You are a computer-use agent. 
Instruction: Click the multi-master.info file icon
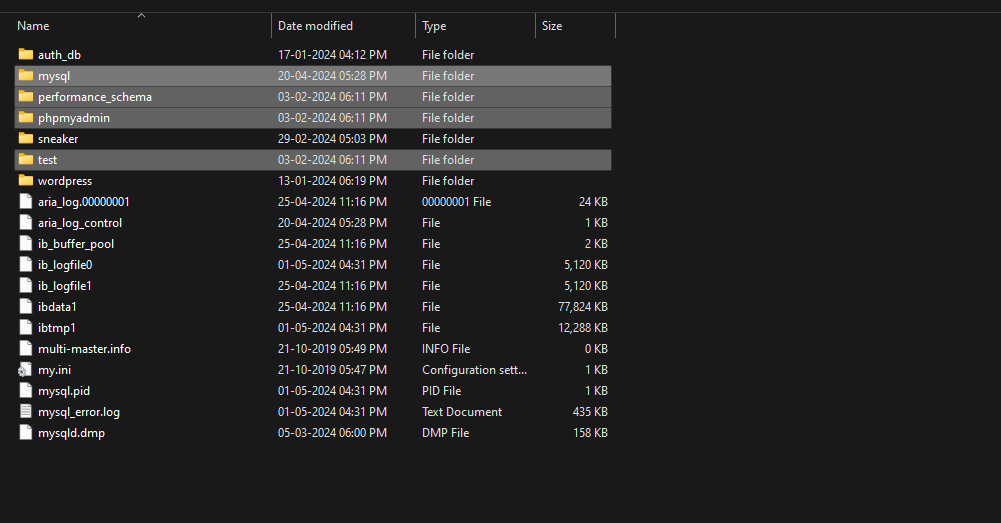[26, 349]
